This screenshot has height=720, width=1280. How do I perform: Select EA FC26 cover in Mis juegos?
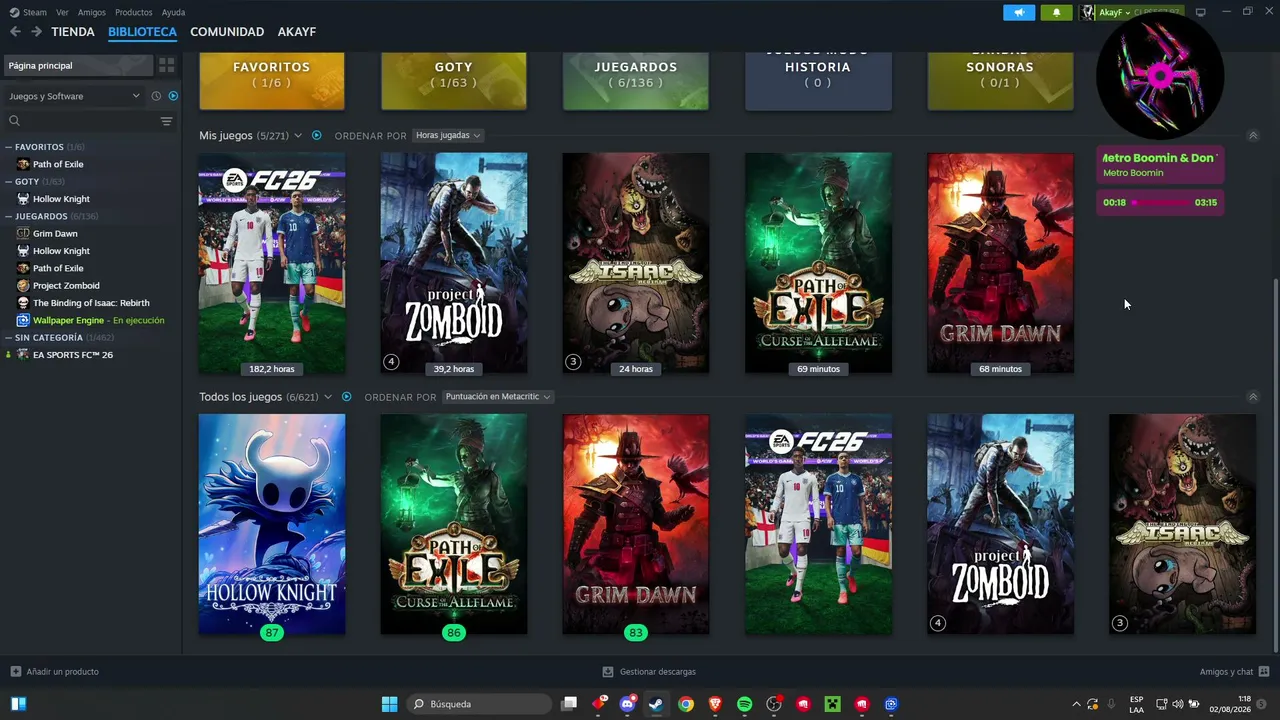(x=272, y=263)
